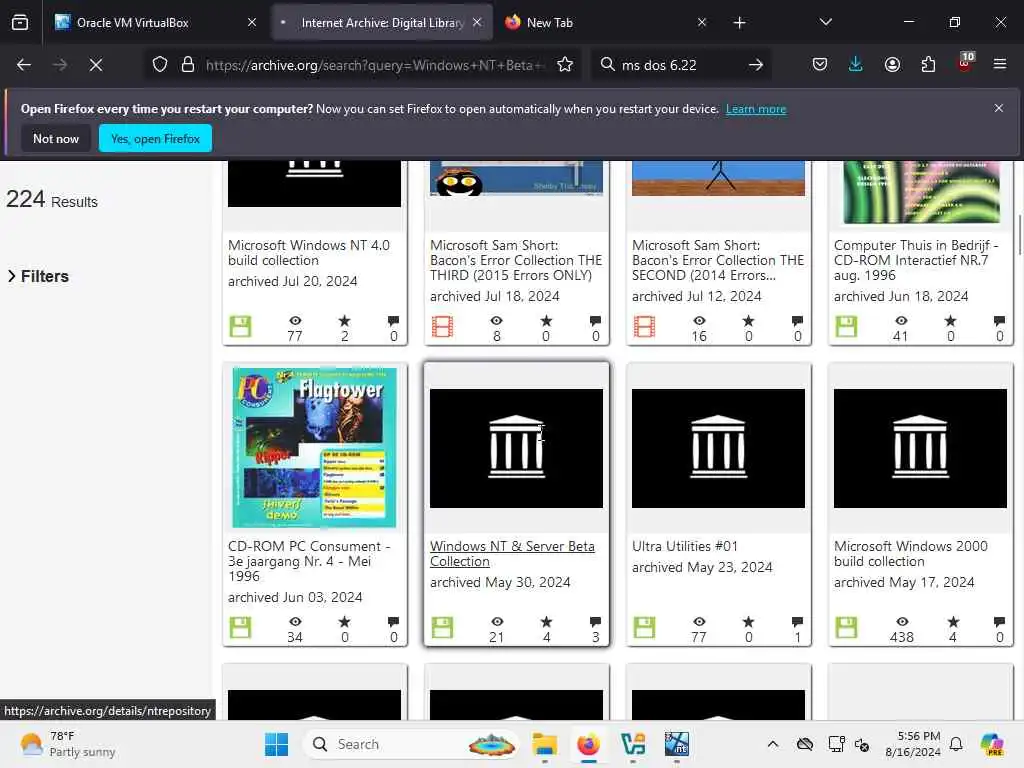
Task: Click the browser back arrow
Action: tap(24, 65)
